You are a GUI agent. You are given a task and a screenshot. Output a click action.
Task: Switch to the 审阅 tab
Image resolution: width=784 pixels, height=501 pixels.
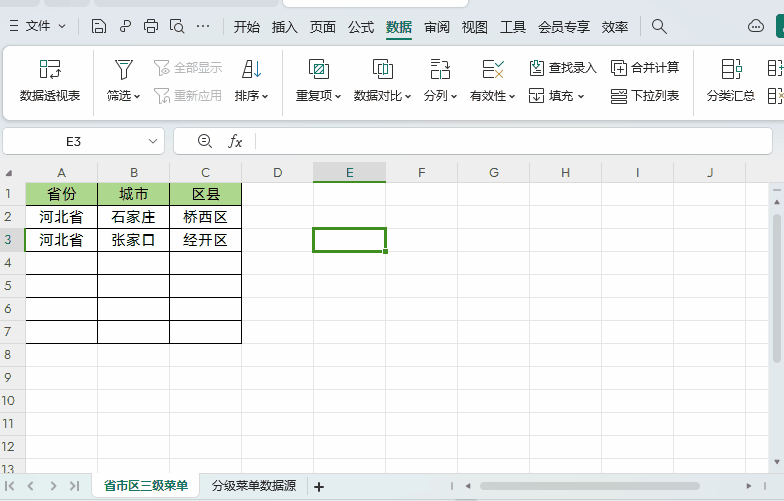tap(437, 26)
